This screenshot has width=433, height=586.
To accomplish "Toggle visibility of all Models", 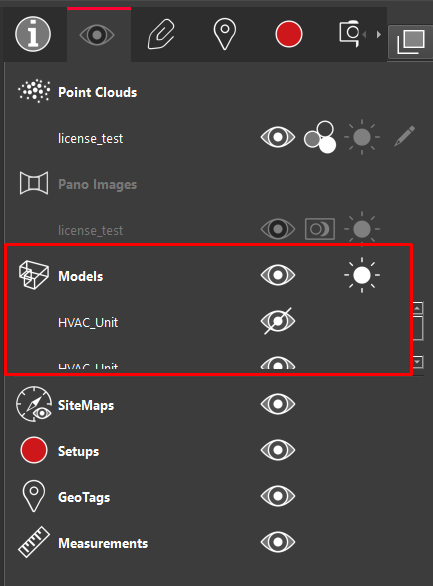I will (x=278, y=275).
